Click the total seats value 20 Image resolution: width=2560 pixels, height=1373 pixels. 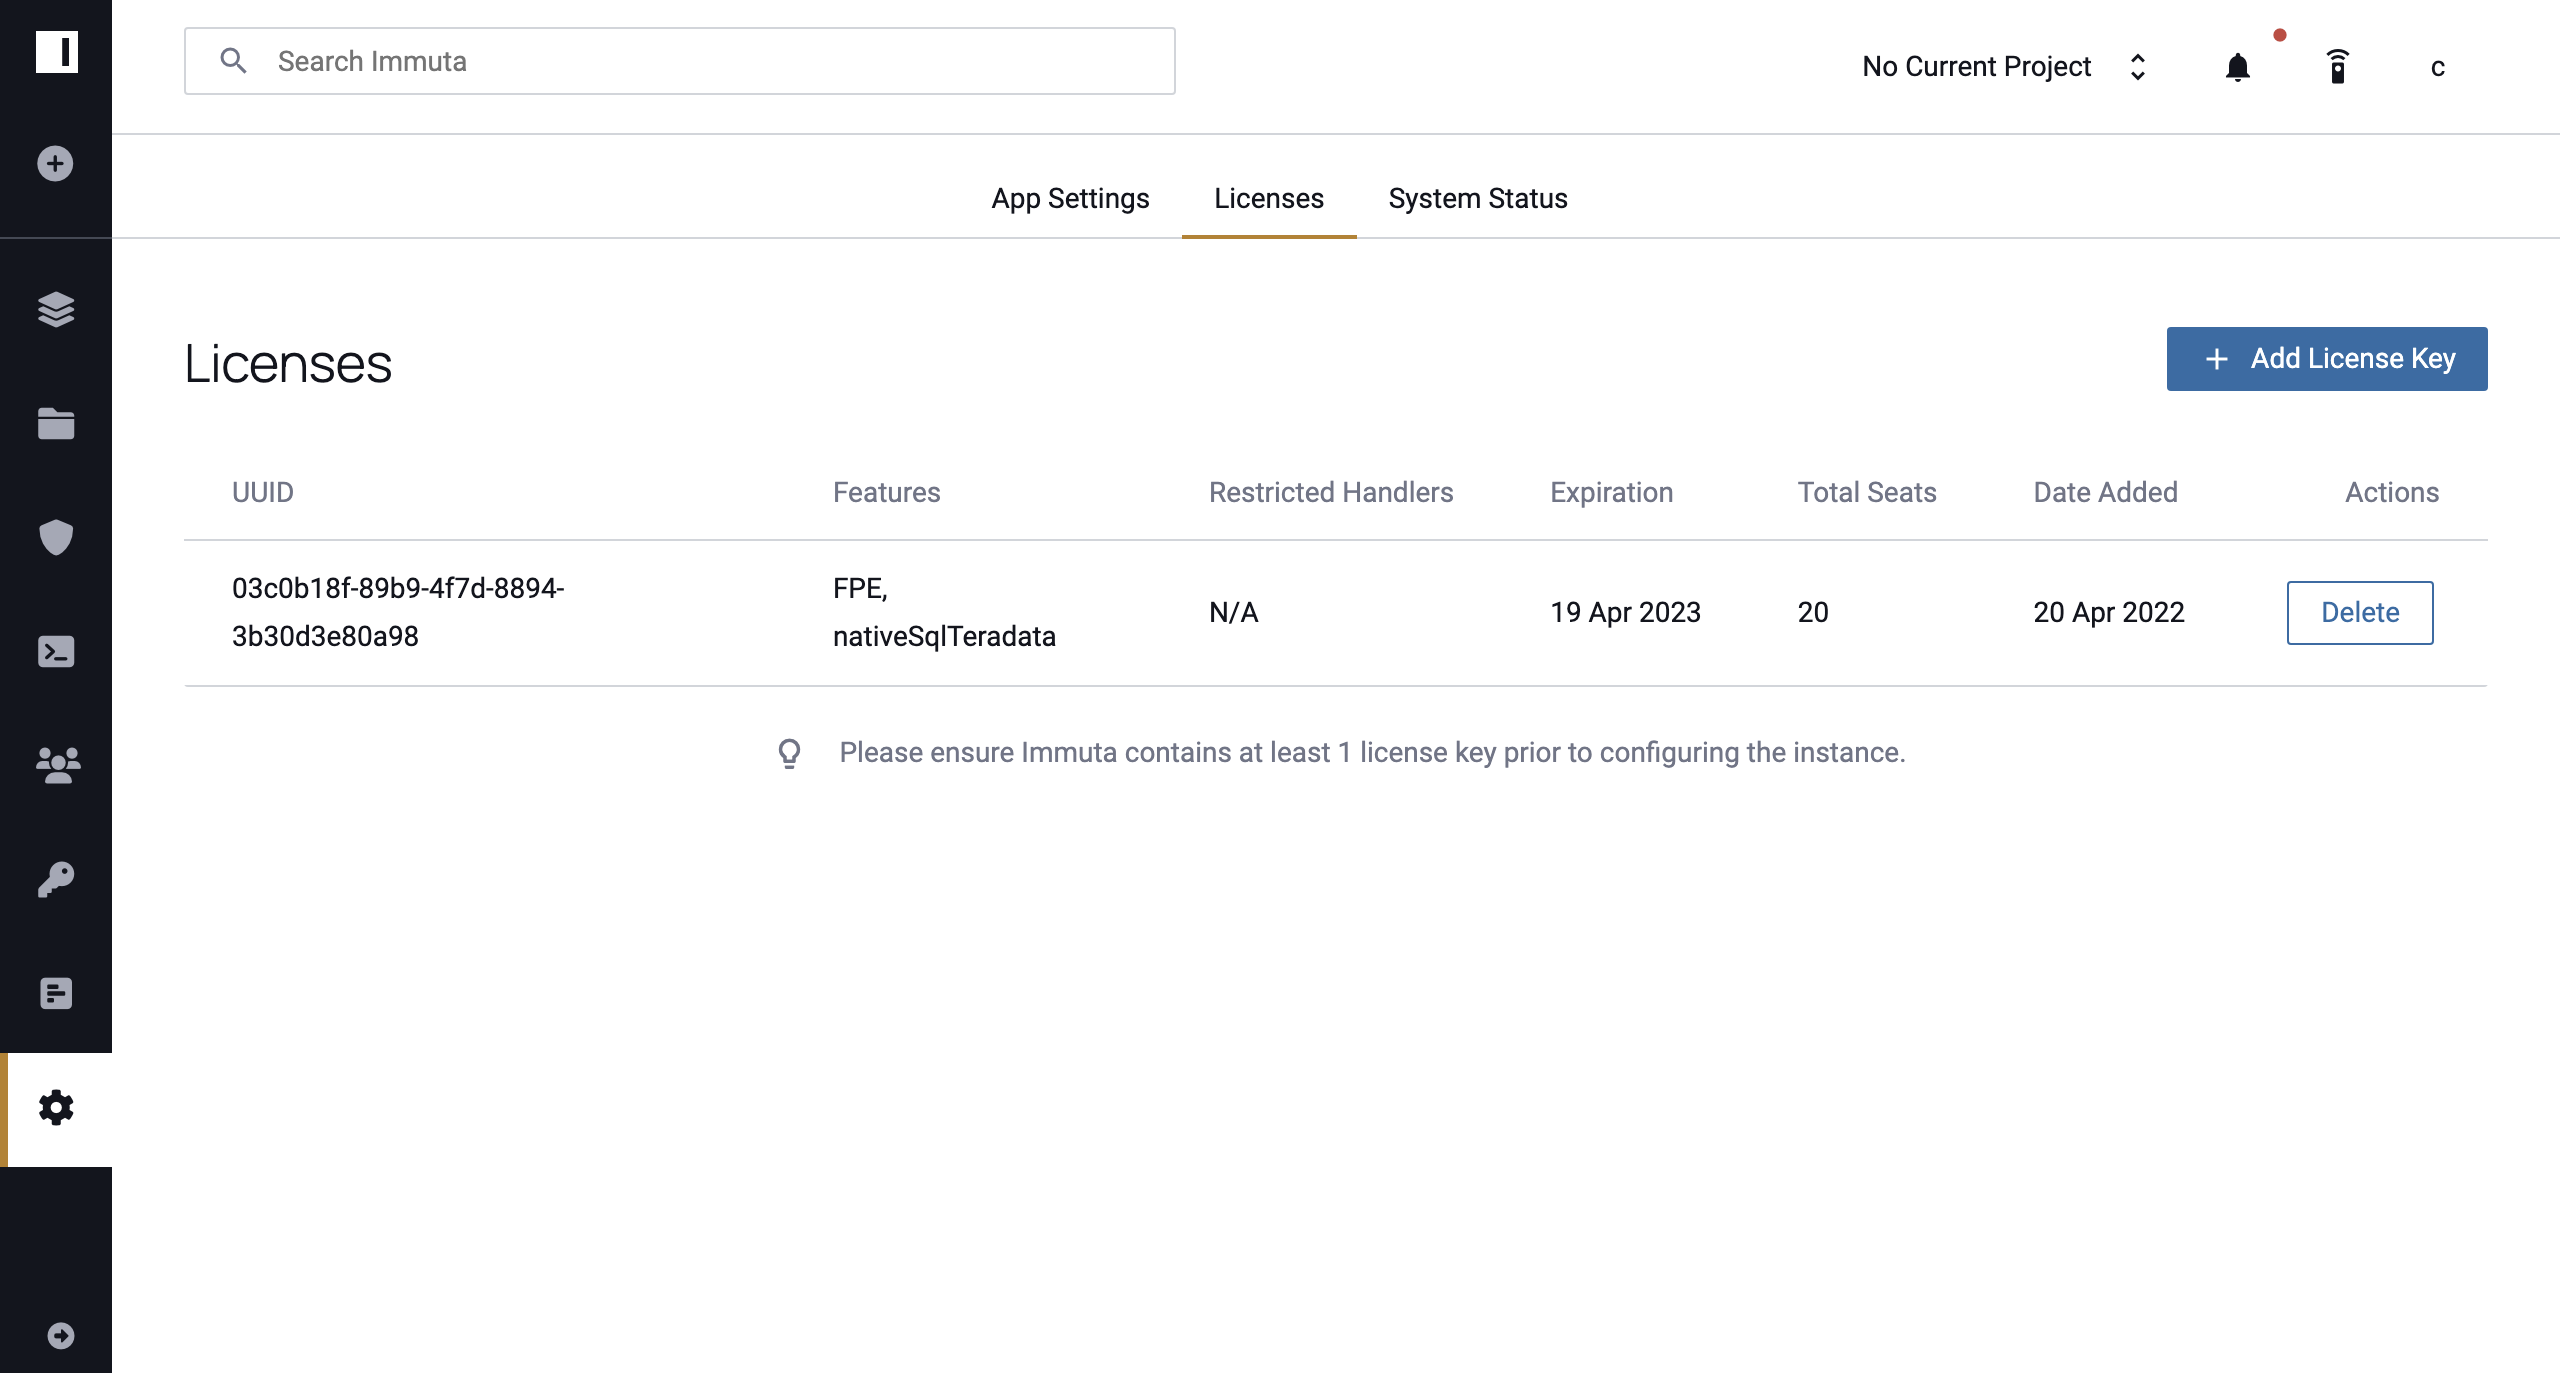1813,612
